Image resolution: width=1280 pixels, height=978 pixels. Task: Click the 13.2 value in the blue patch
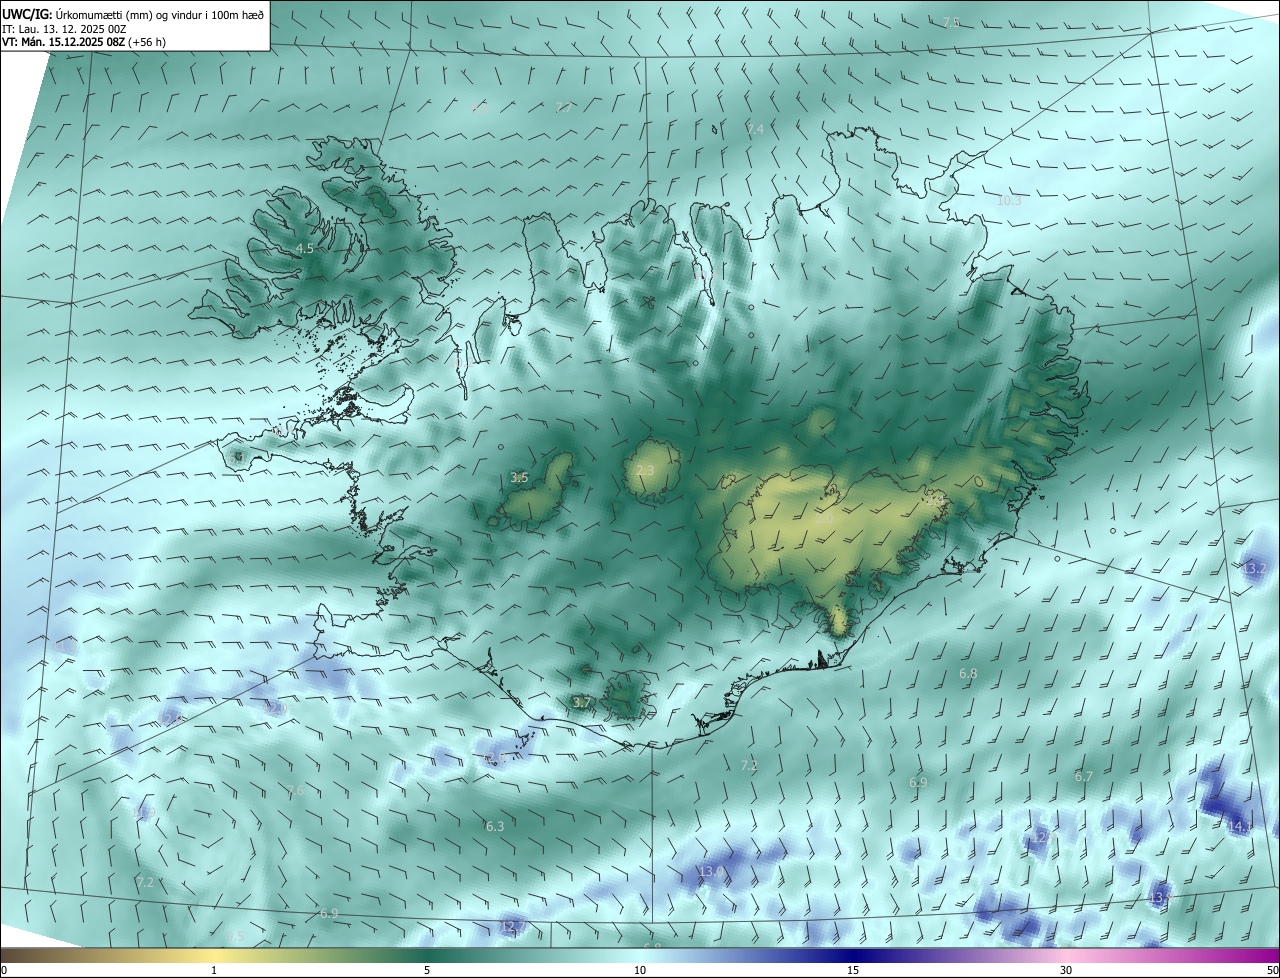(1255, 568)
